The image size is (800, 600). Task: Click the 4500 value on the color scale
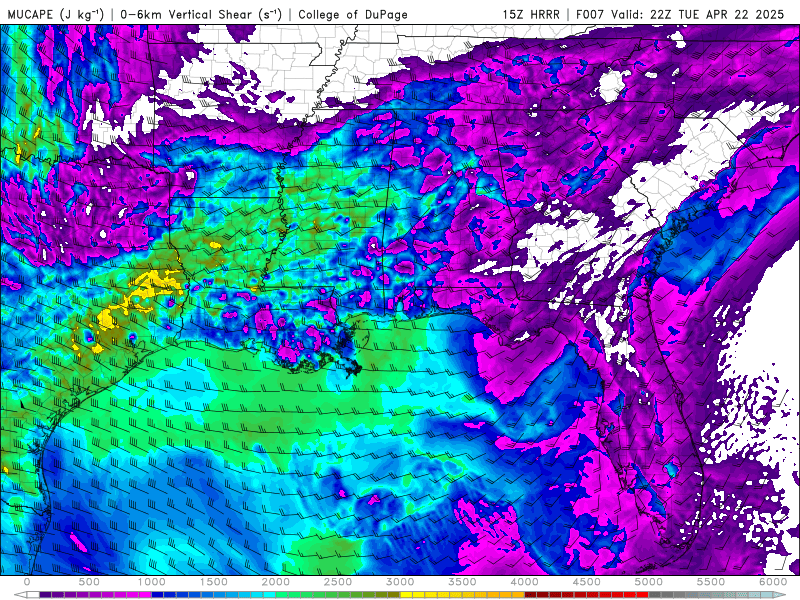(x=587, y=582)
